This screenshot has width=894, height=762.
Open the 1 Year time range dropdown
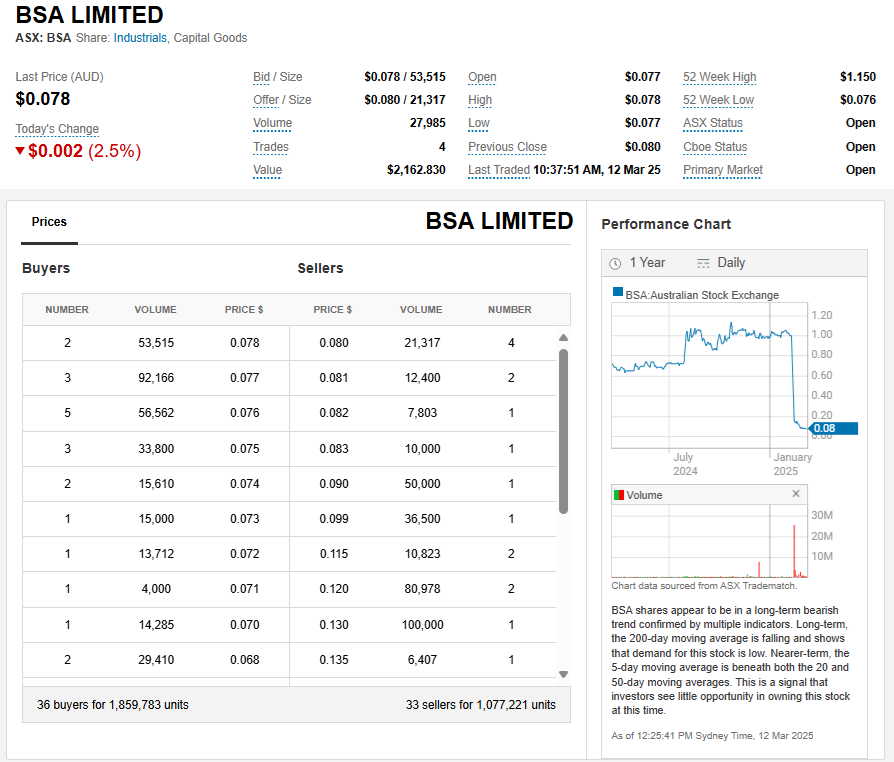[x=646, y=263]
